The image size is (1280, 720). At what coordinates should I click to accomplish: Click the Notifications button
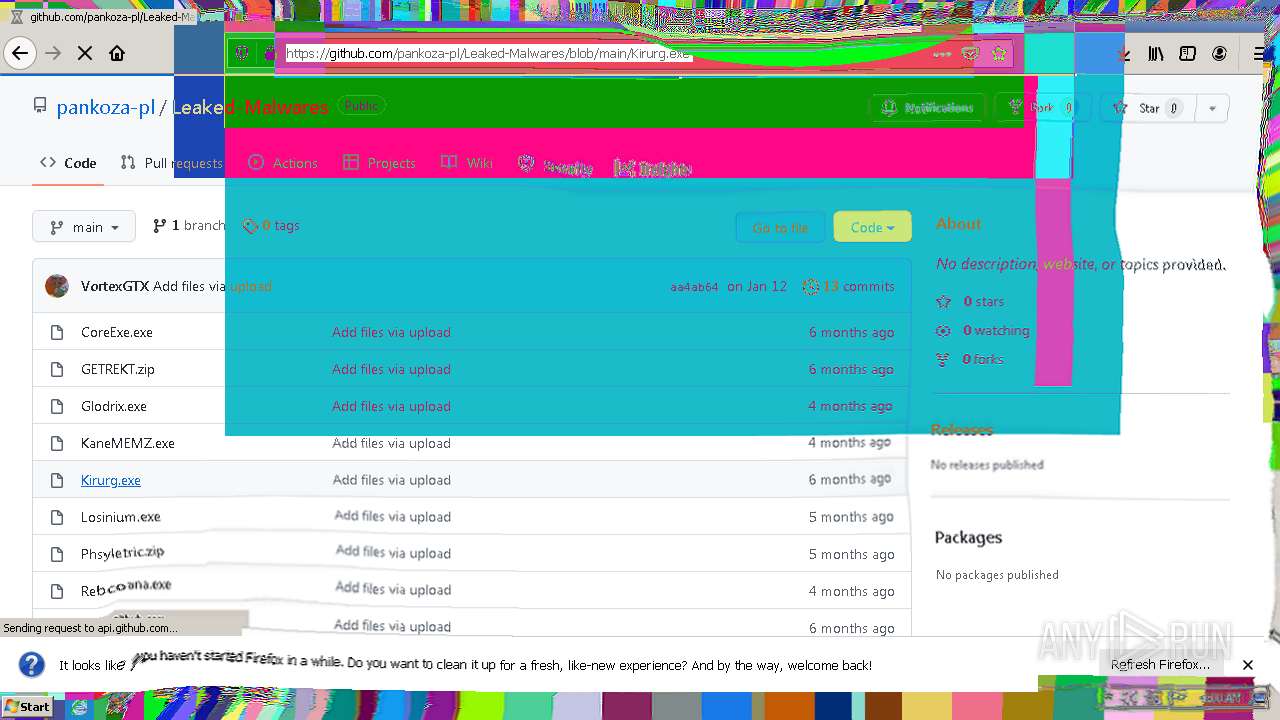point(929,108)
